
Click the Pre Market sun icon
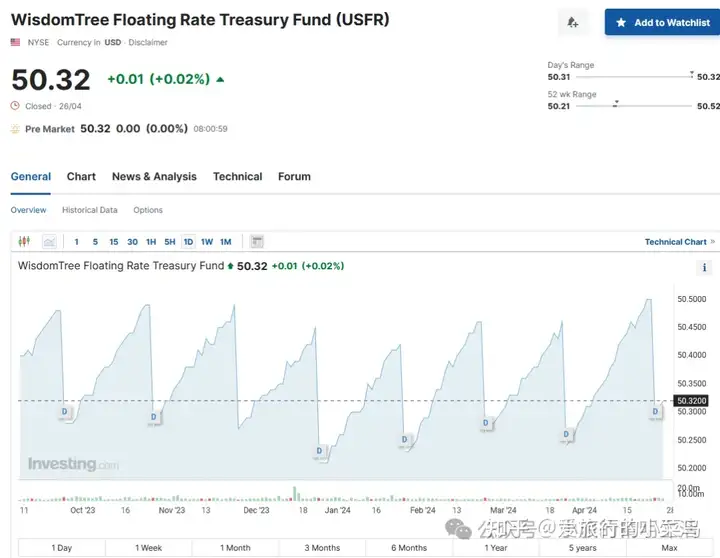click(15, 129)
